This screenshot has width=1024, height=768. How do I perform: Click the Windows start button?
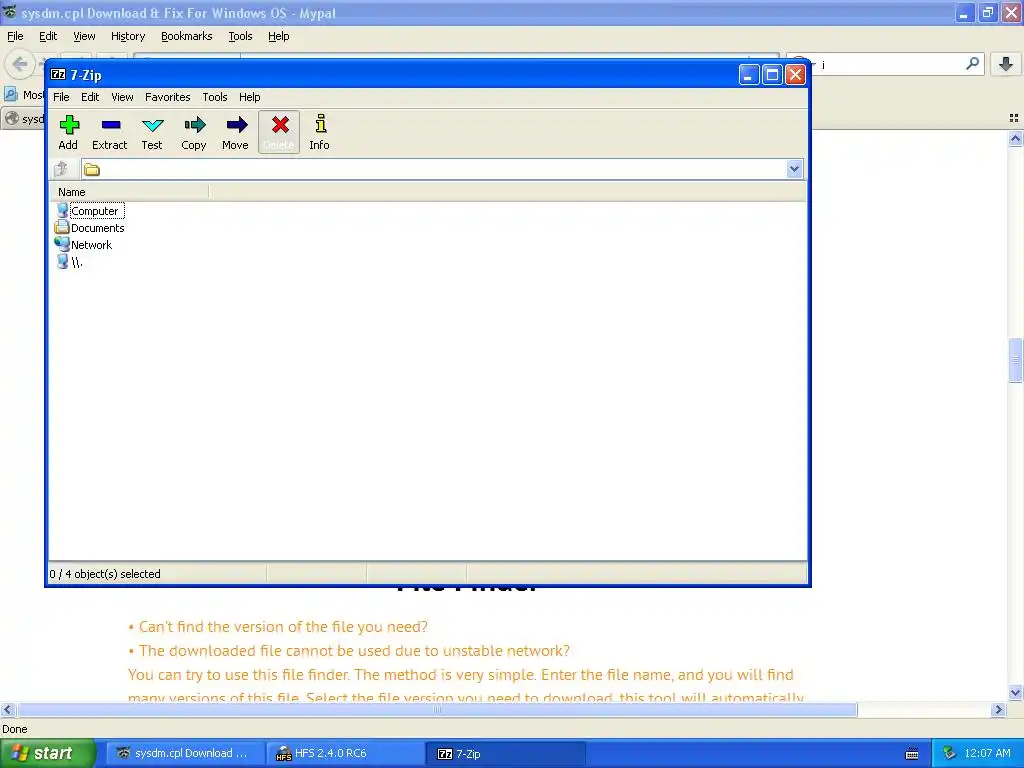coord(47,753)
